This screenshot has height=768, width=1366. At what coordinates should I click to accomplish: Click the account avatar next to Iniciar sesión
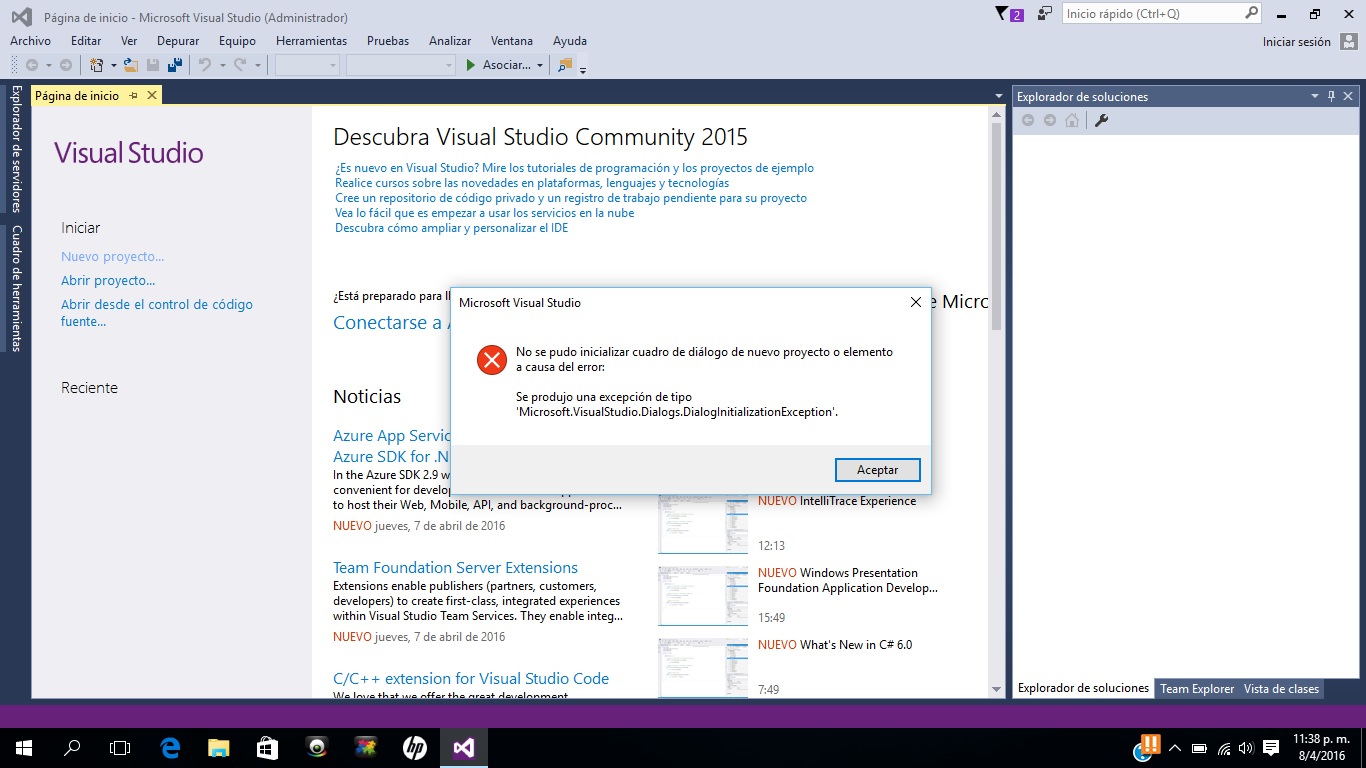1349,41
